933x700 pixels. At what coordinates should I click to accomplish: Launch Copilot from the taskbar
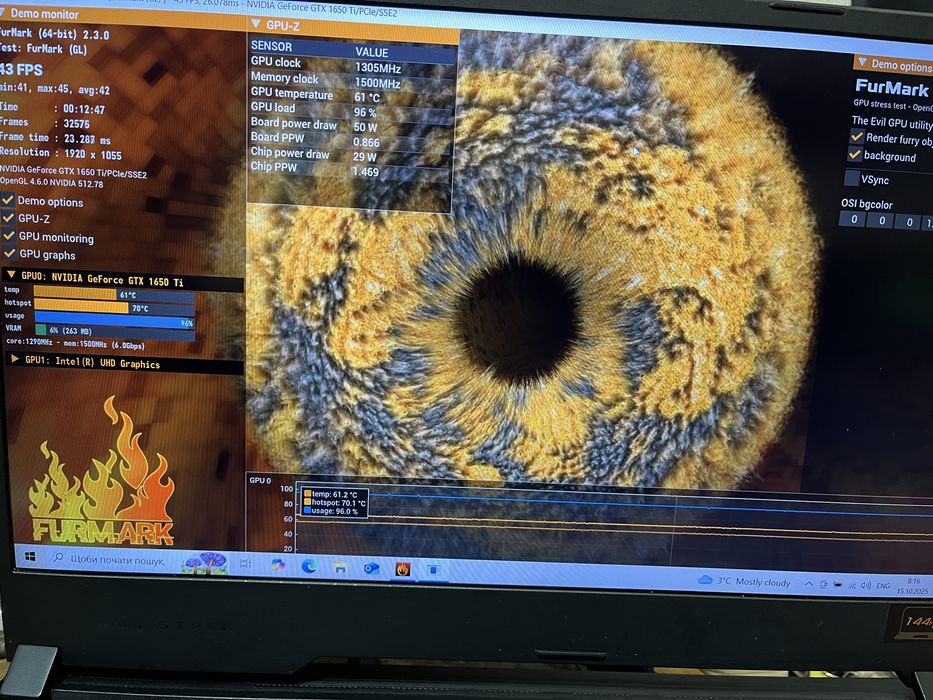tap(277, 565)
